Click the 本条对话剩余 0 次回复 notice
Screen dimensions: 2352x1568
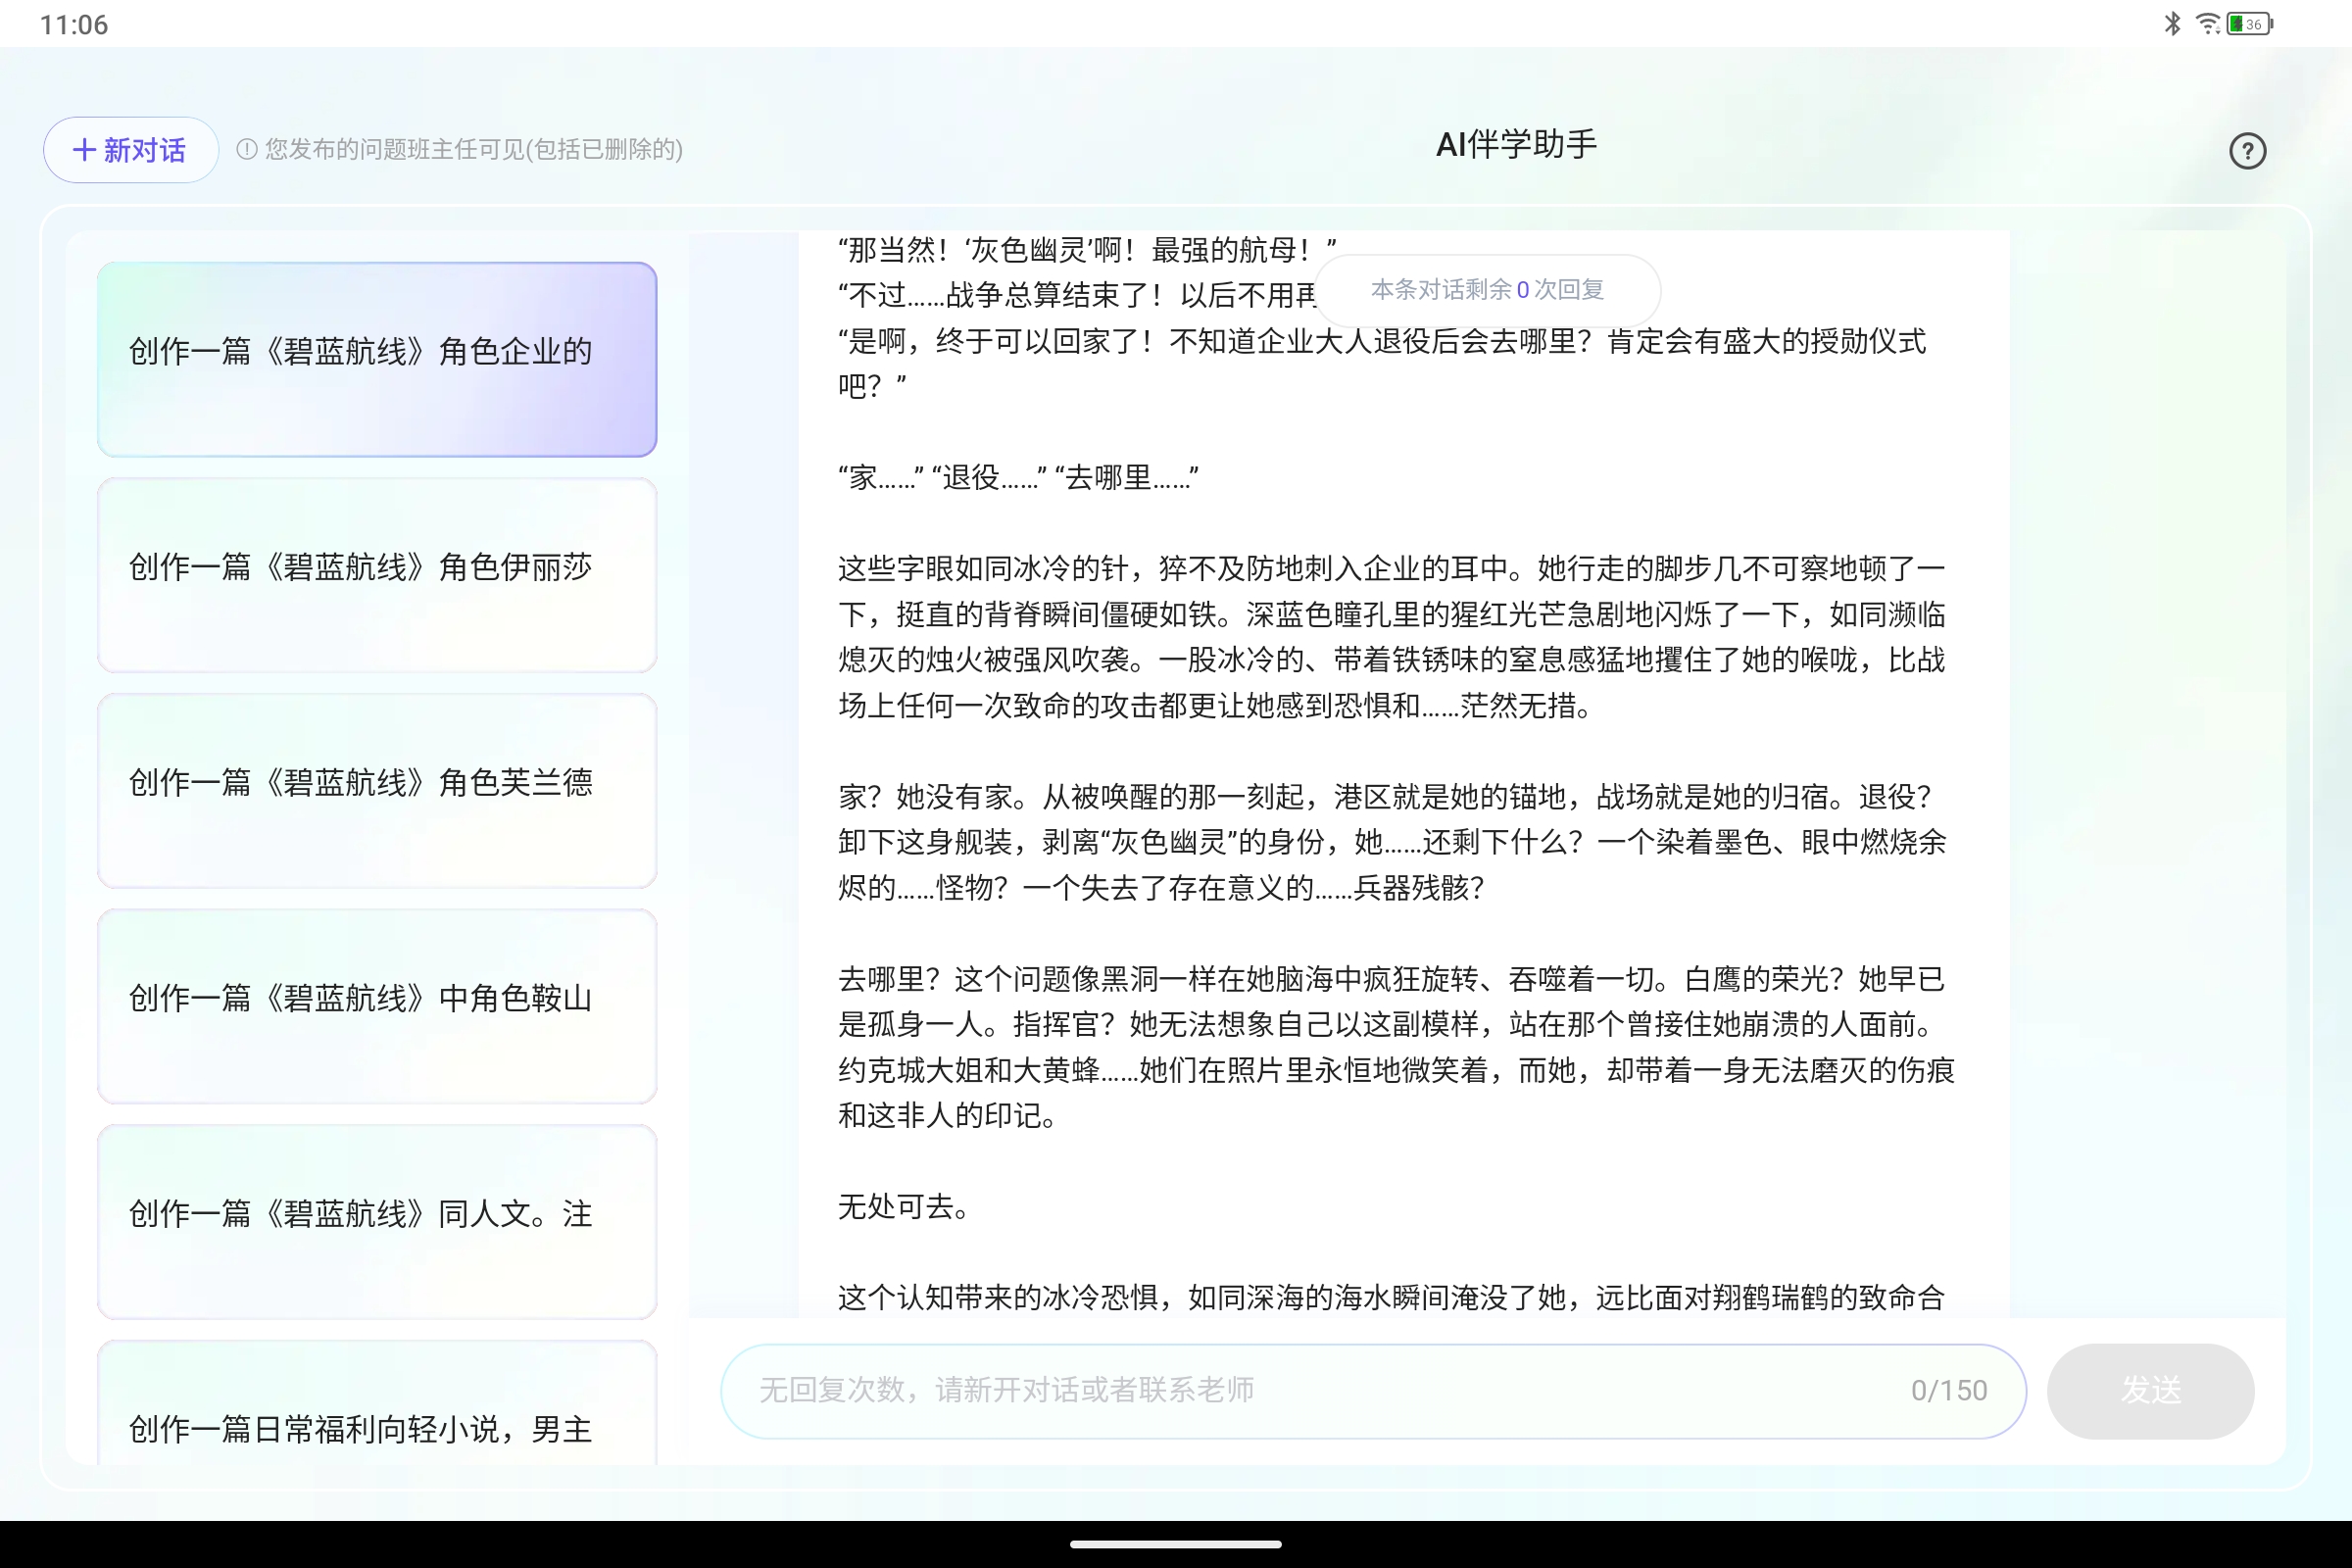coord(1487,290)
